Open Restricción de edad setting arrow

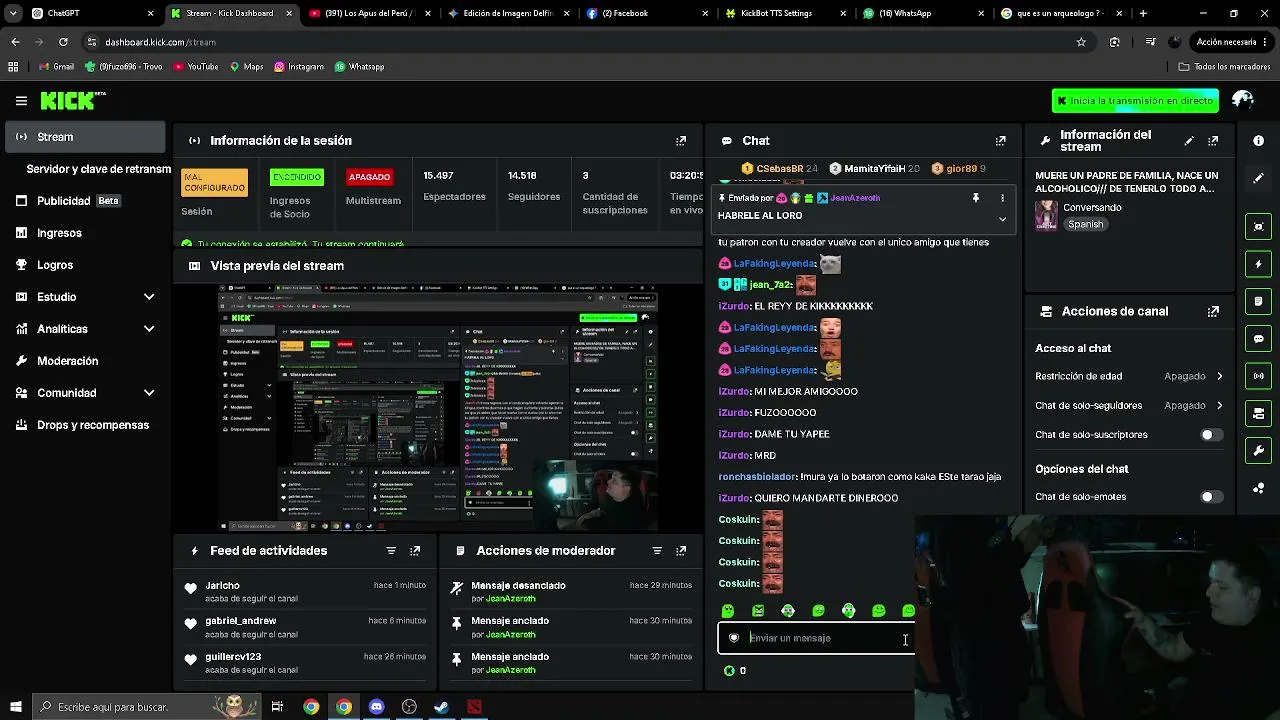(1219, 377)
